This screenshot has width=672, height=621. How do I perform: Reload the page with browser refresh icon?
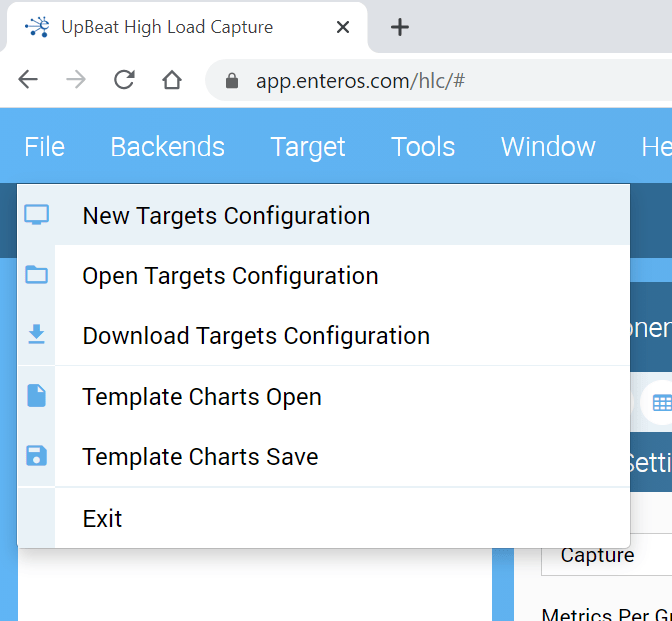point(124,80)
